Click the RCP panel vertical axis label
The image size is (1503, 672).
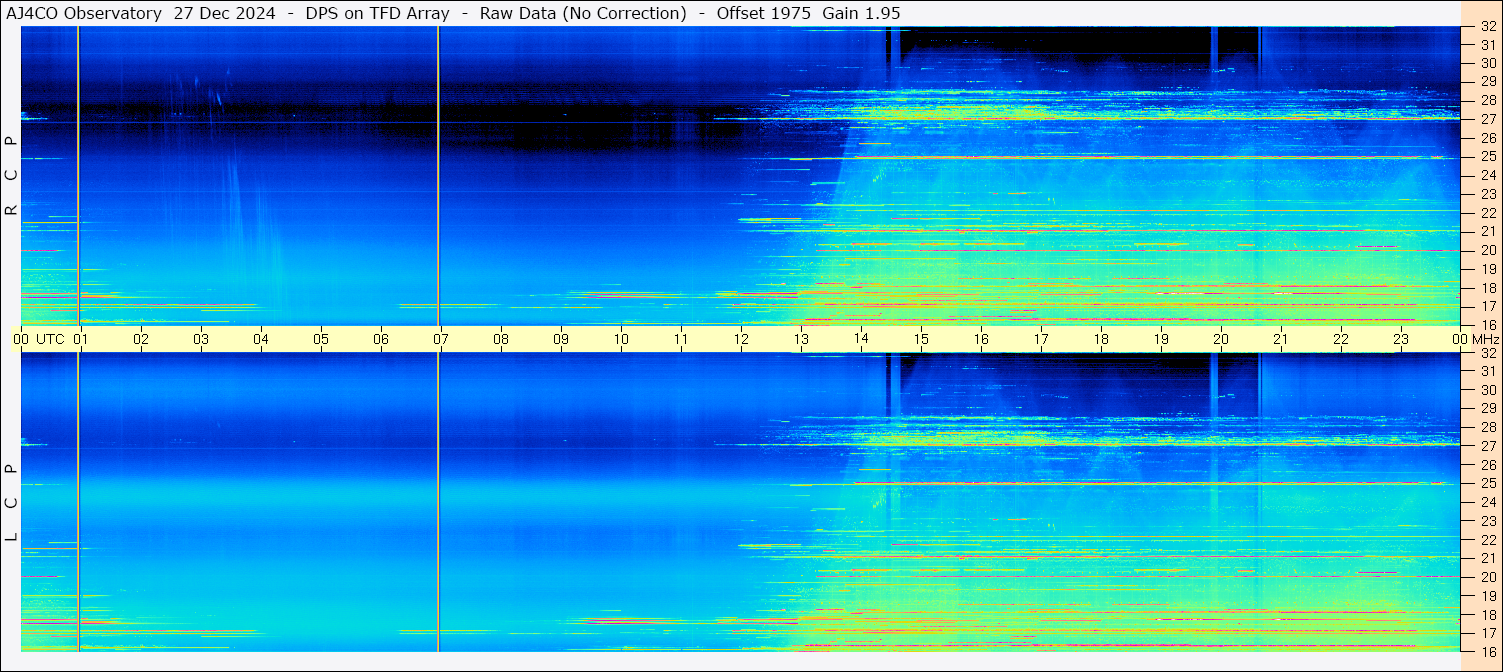pyautogui.click(x=11, y=175)
